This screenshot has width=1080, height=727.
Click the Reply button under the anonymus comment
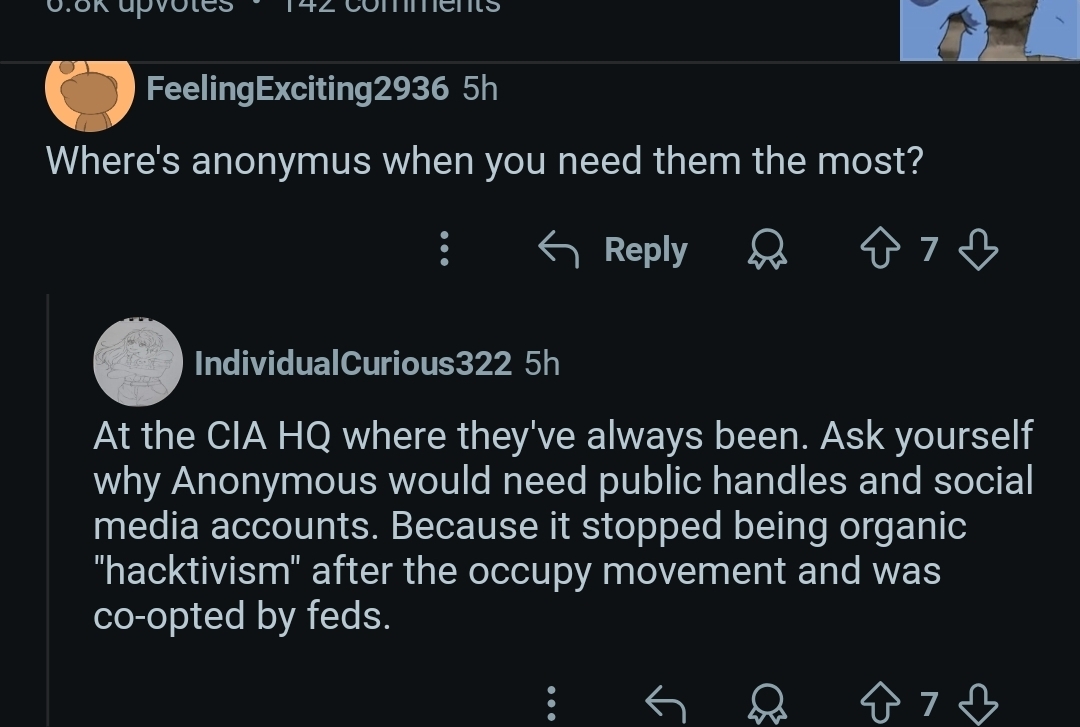(613, 249)
